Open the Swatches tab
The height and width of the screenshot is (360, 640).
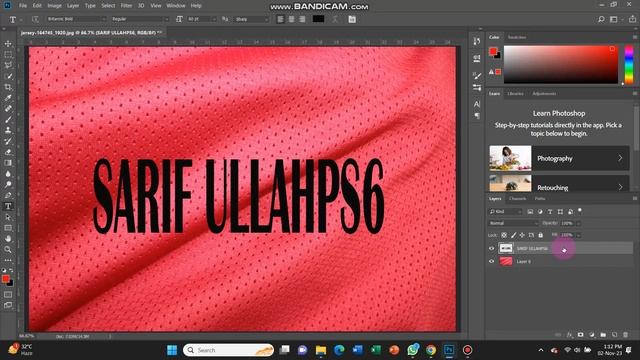(x=517, y=37)
